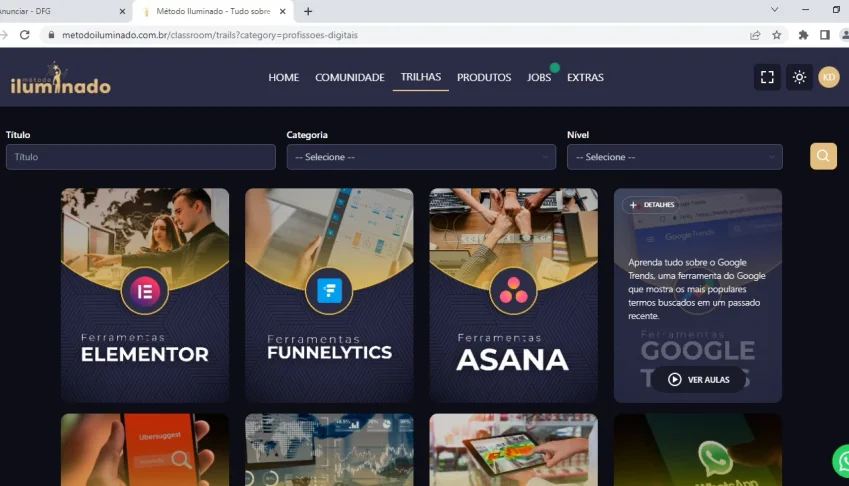Viewport: 849px width, 486px height.
Task: Open the Elementor round logo icon
Action: pyautogui.click(x=145, y=291)
